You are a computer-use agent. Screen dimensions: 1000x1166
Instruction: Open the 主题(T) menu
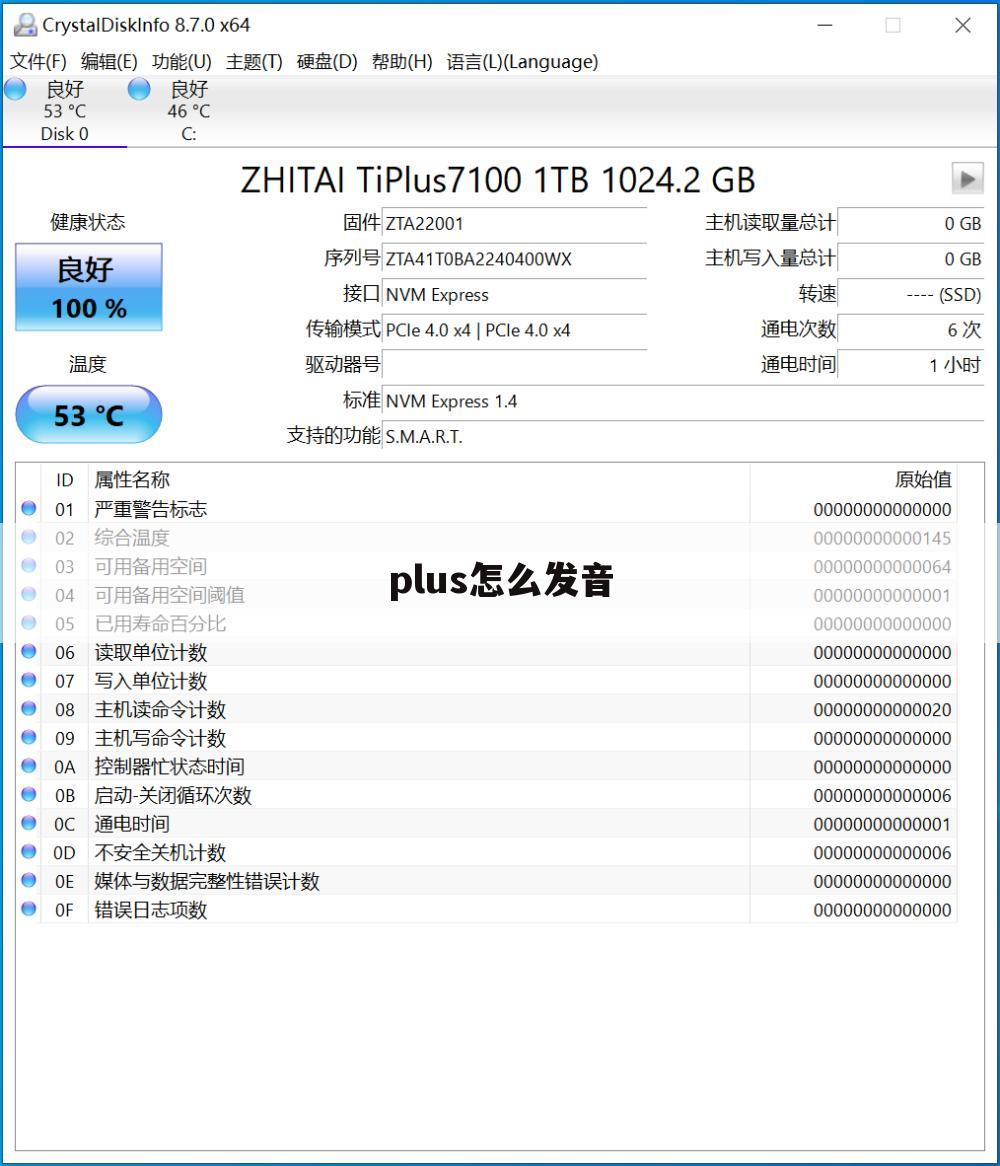pos(254,62)
